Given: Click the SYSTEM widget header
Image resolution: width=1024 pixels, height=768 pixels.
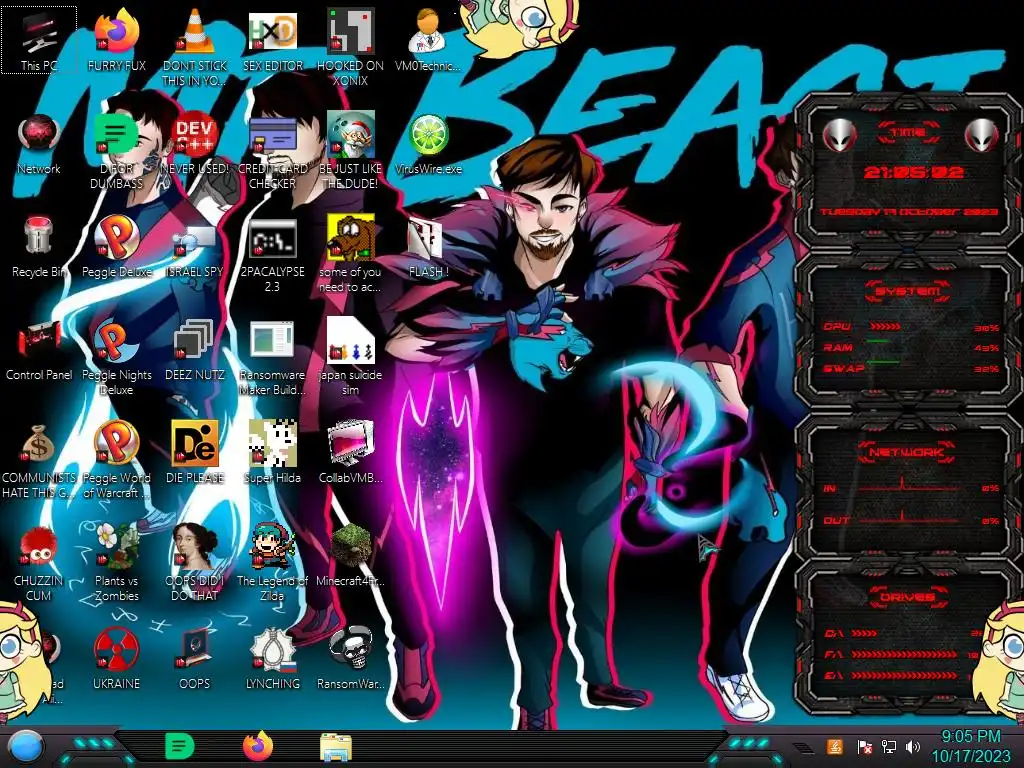Looking at the screenshot, I should (908, 291).
